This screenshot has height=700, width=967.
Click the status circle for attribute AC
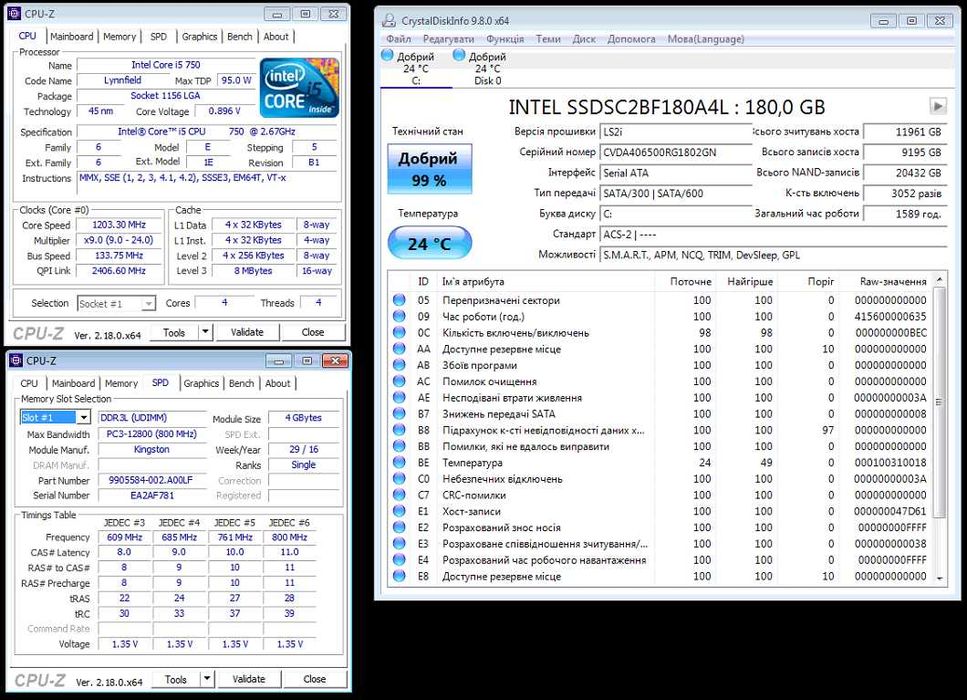(x=399, y=381)
